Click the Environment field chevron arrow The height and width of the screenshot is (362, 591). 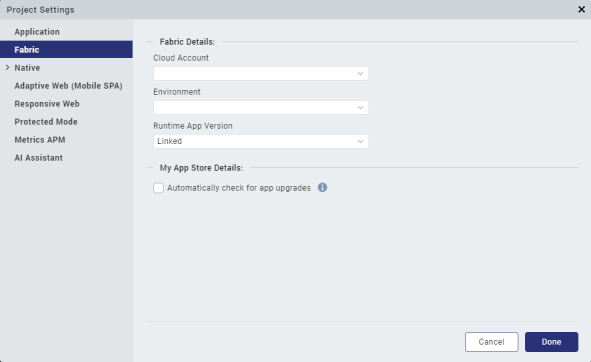coord(360,107)
